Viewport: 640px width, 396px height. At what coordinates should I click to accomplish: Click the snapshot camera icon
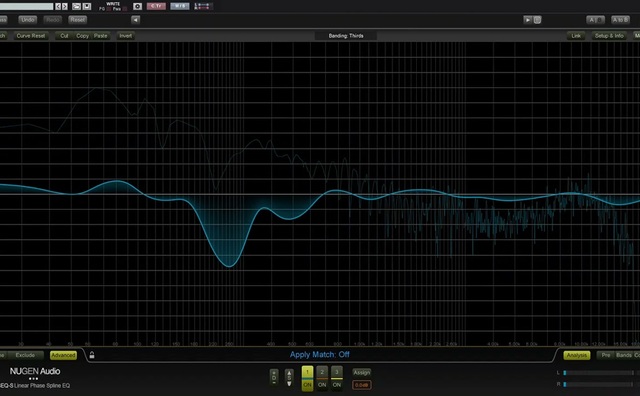click(x=138, y=7)
